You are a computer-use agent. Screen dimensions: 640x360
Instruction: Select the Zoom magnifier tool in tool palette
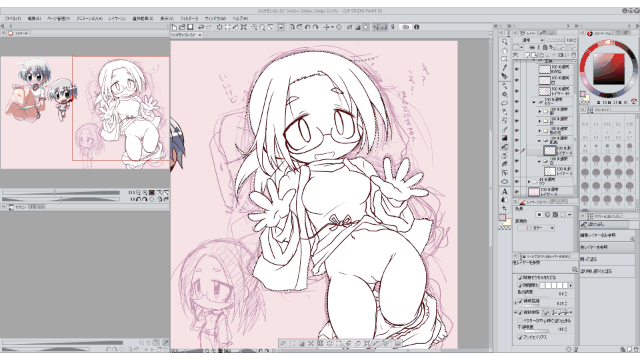[x=504, y=42]
